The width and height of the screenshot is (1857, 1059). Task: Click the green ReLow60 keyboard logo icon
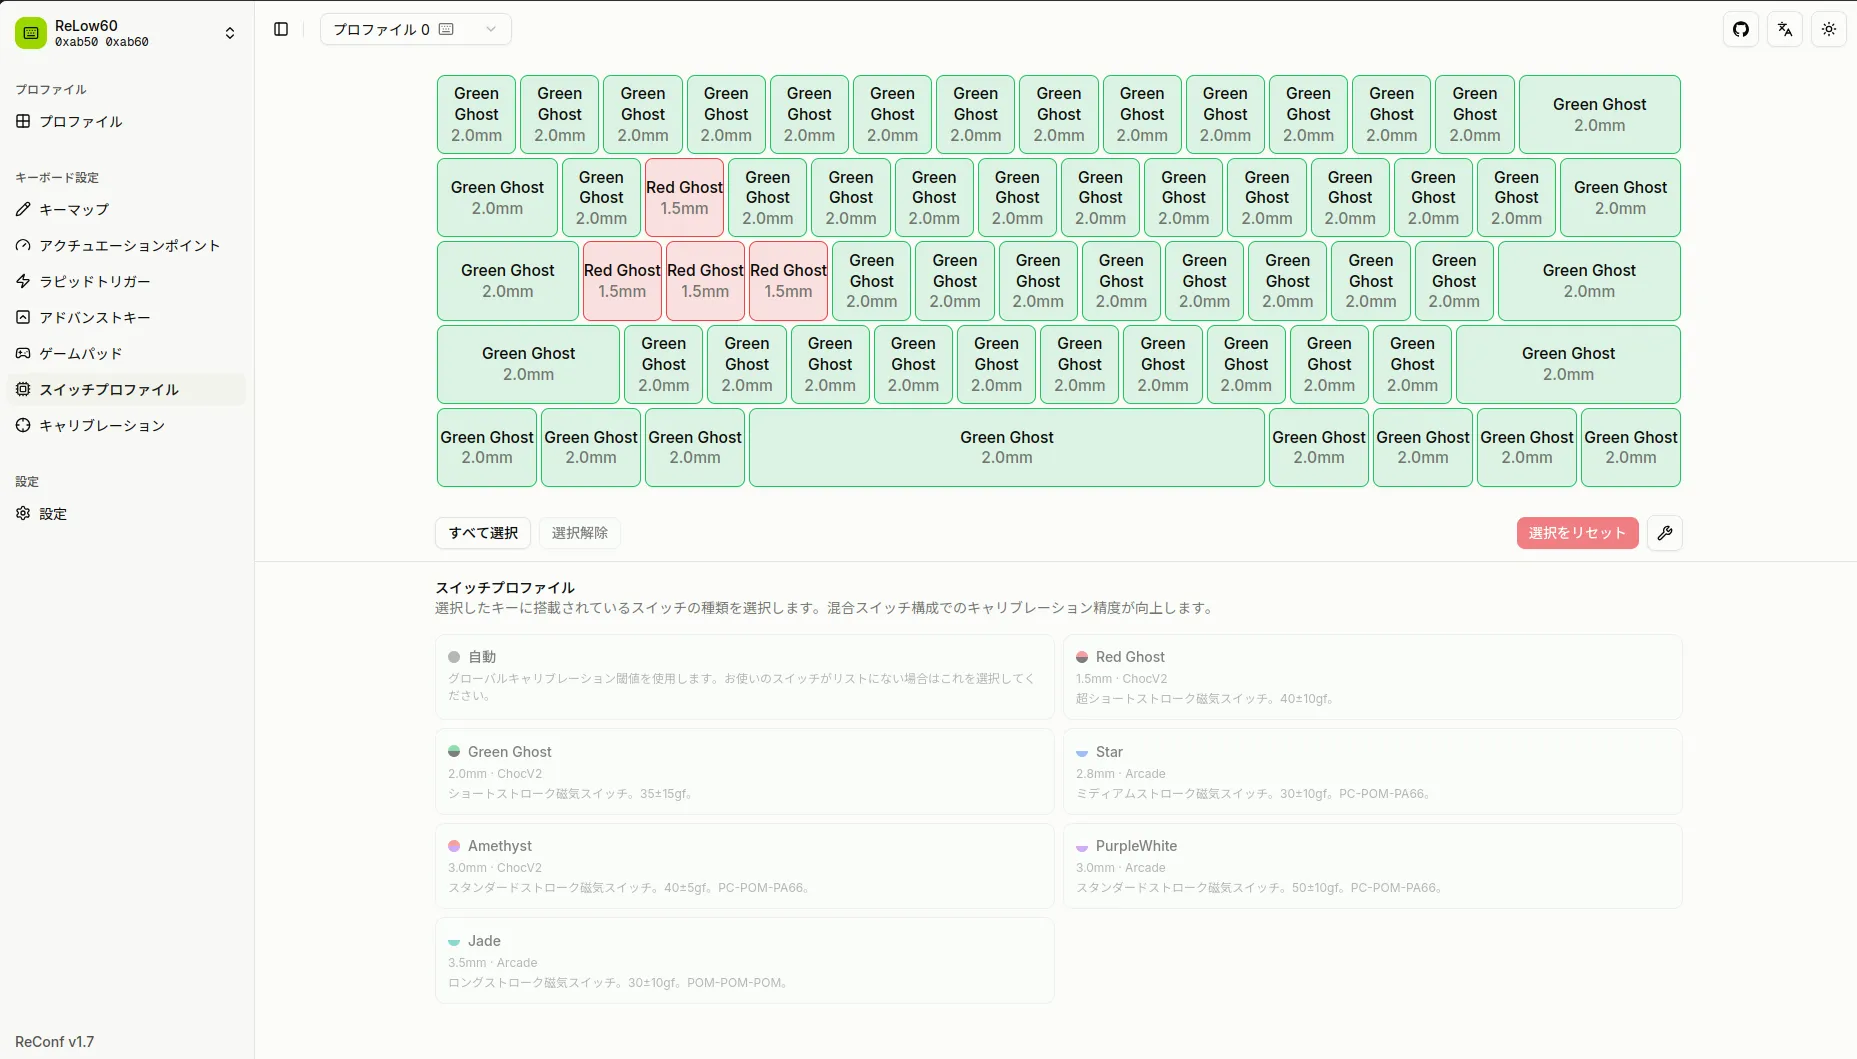tap(31, 33)
